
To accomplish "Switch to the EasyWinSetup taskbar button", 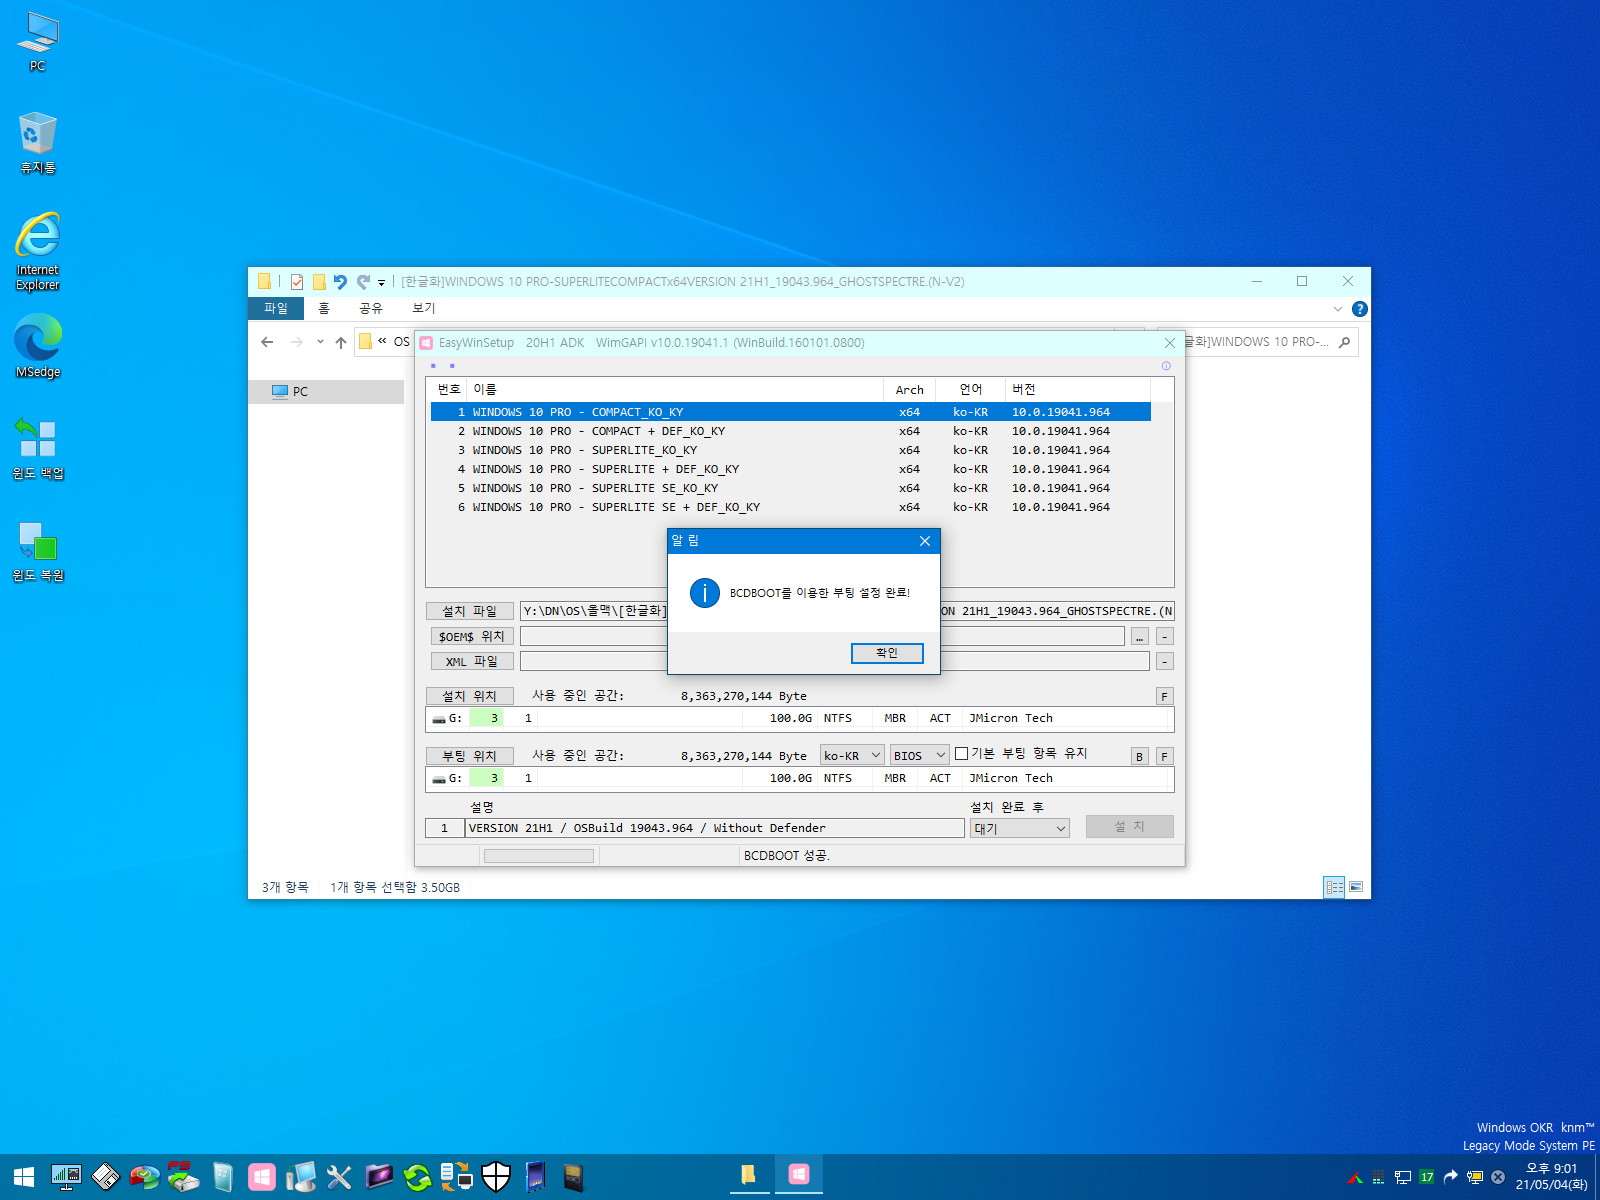I will 799,1175.
